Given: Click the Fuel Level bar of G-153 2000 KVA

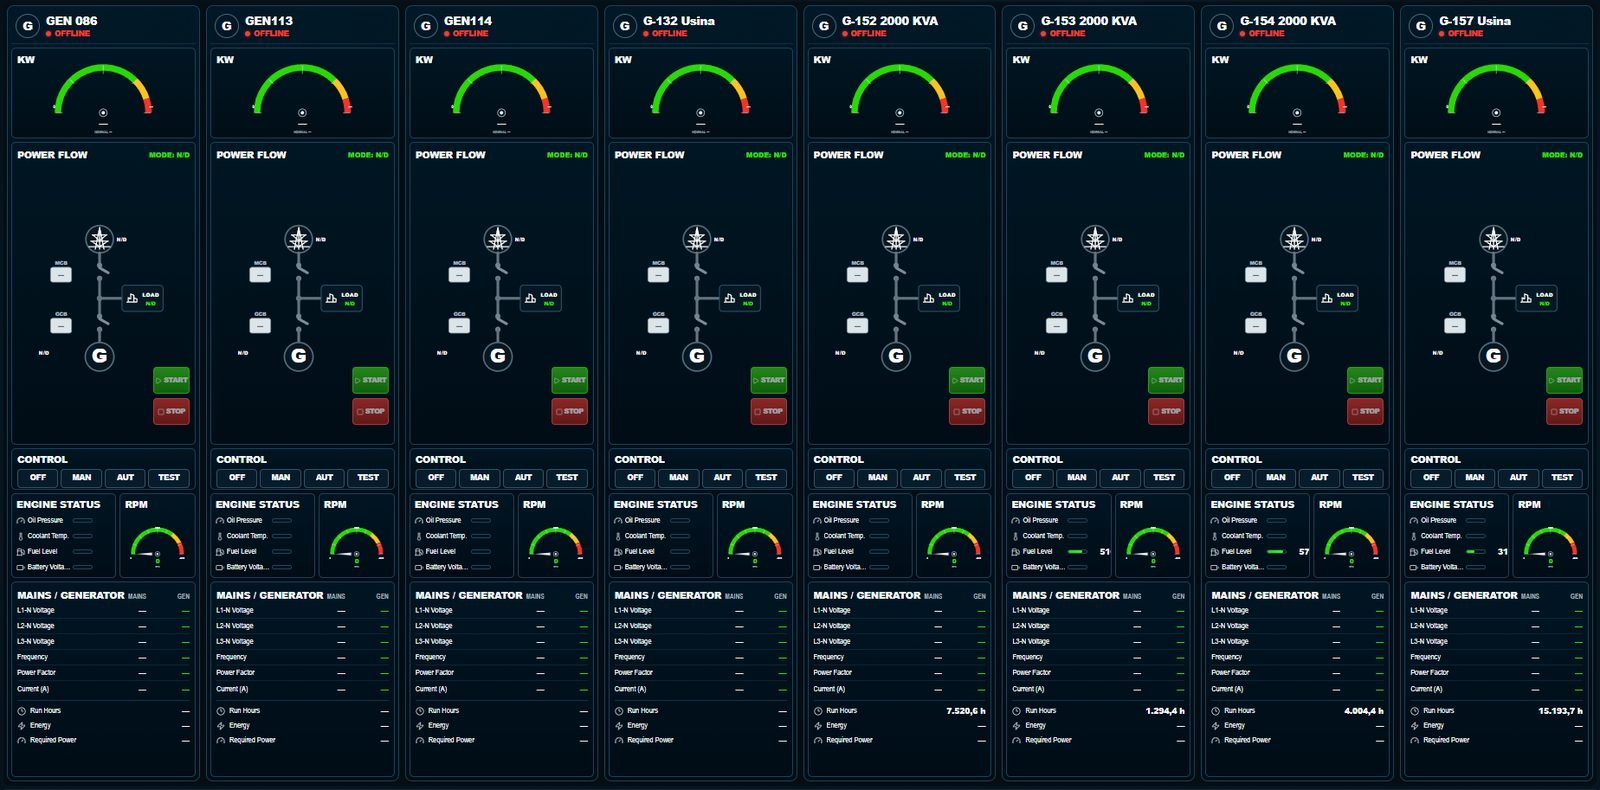Looking at the screenshot, I should [x=1078, y=551].
